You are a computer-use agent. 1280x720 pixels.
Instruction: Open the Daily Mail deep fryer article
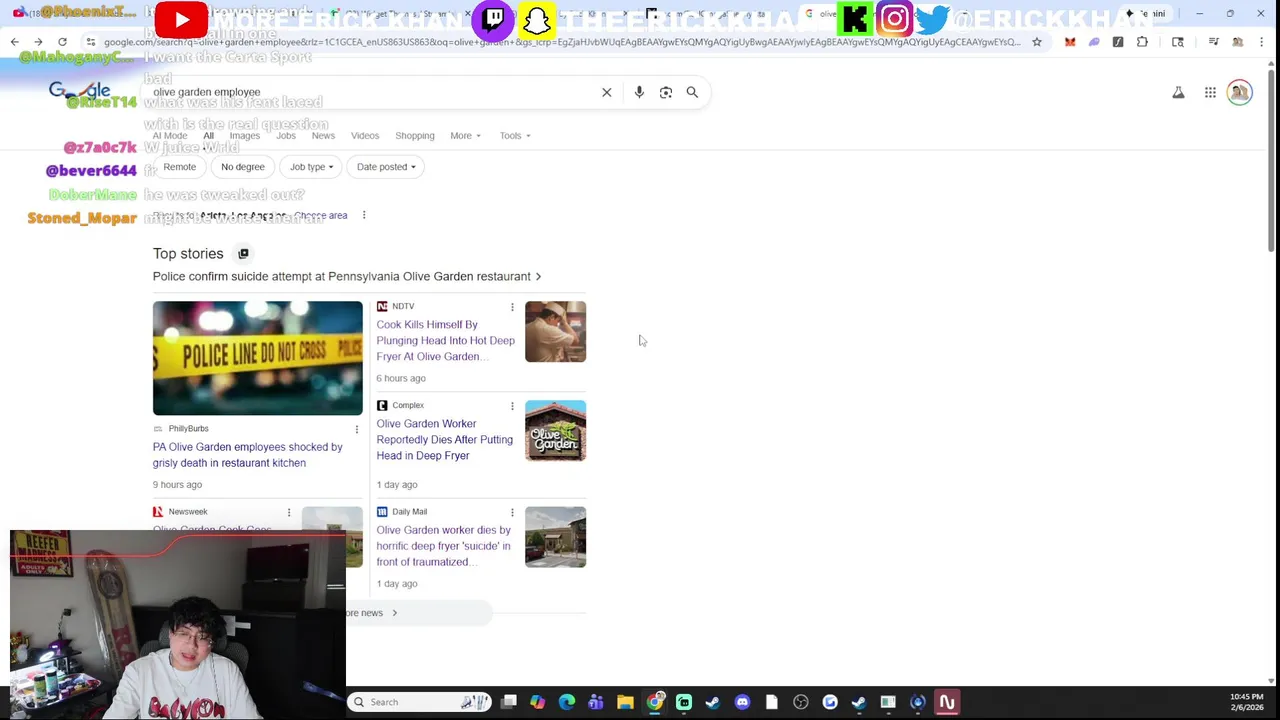pyautogui.click(x=444, y=546)
